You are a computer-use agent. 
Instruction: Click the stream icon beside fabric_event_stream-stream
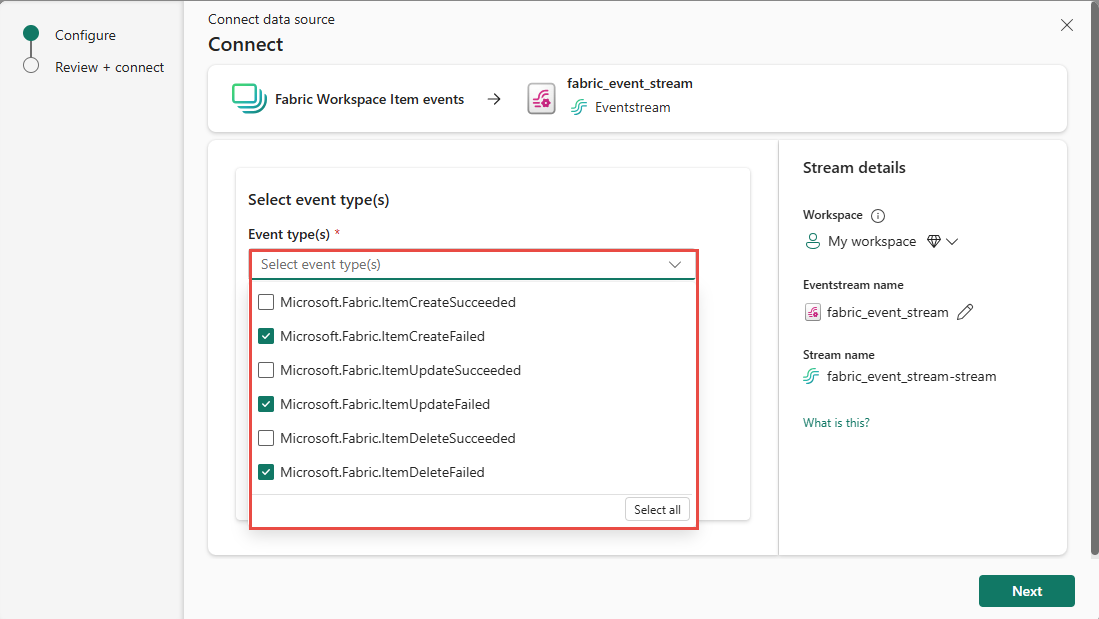[x=811, y=376]
